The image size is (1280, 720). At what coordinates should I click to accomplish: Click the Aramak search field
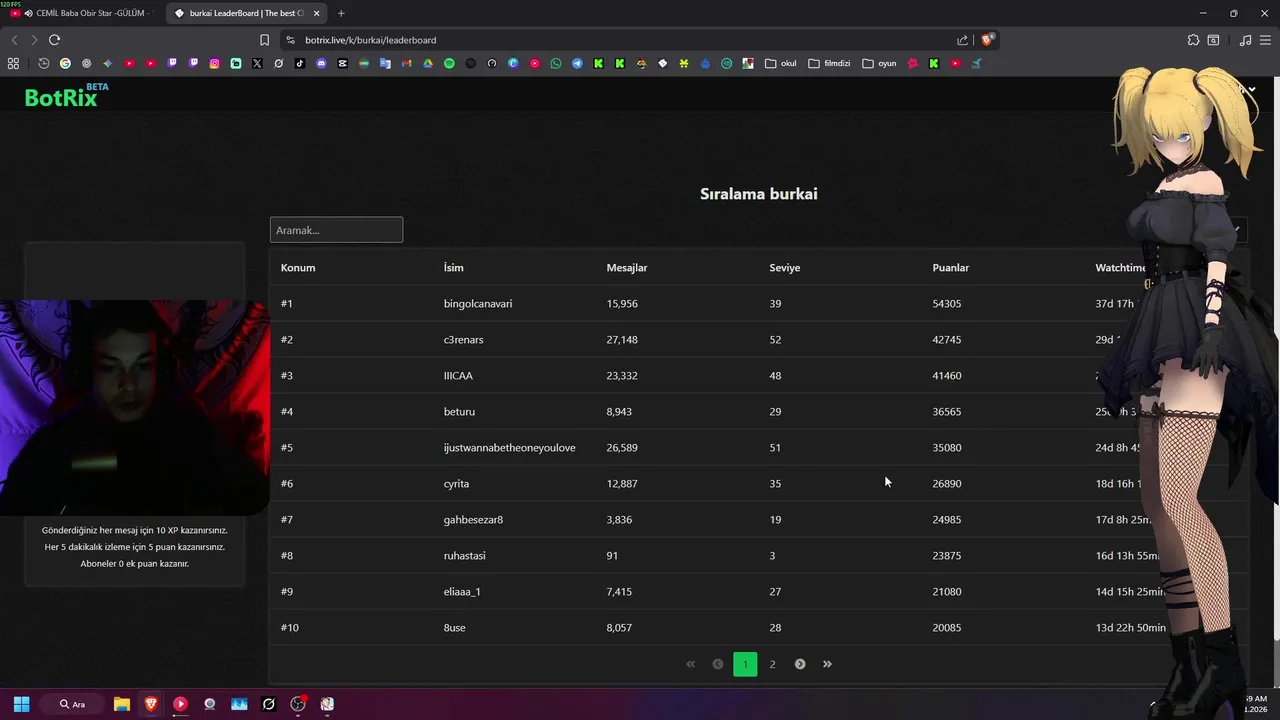tap(336, 230)
